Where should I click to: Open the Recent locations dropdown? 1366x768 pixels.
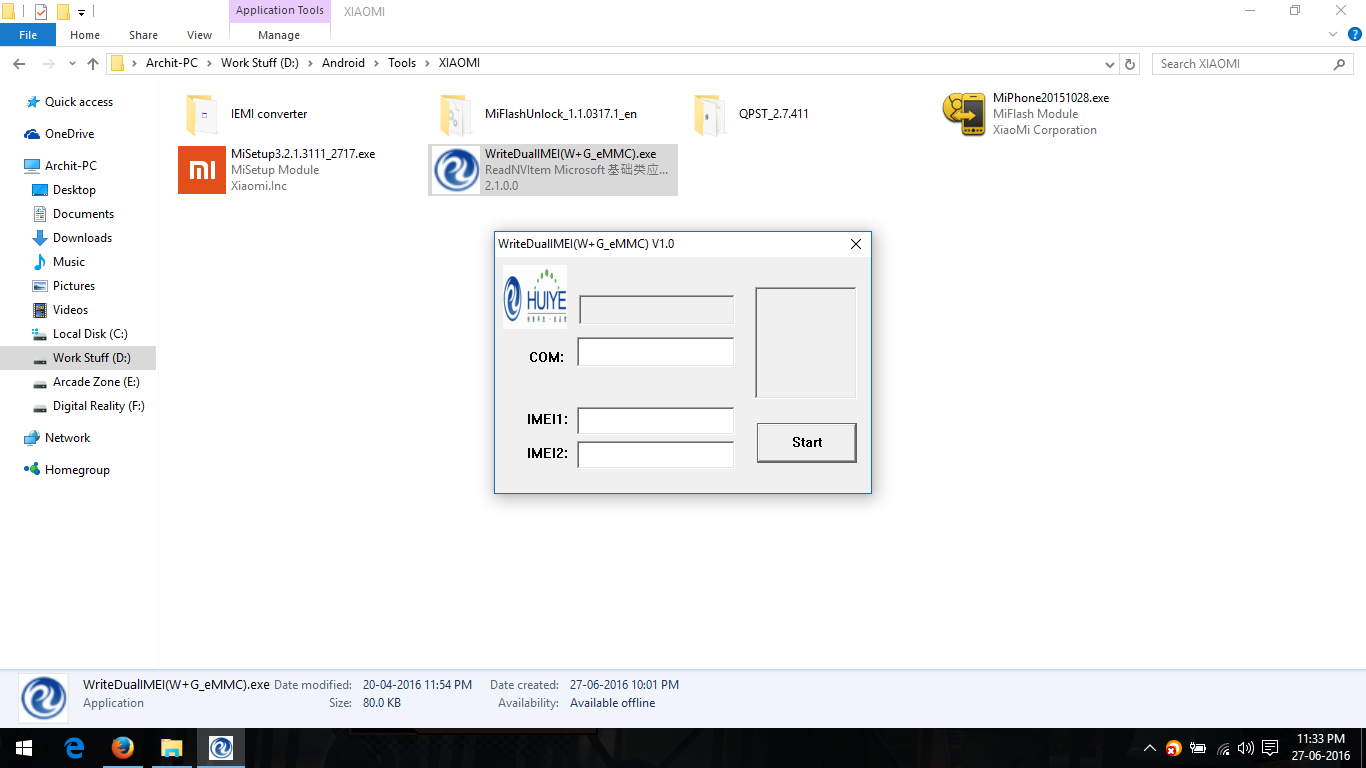coord(72,64)
